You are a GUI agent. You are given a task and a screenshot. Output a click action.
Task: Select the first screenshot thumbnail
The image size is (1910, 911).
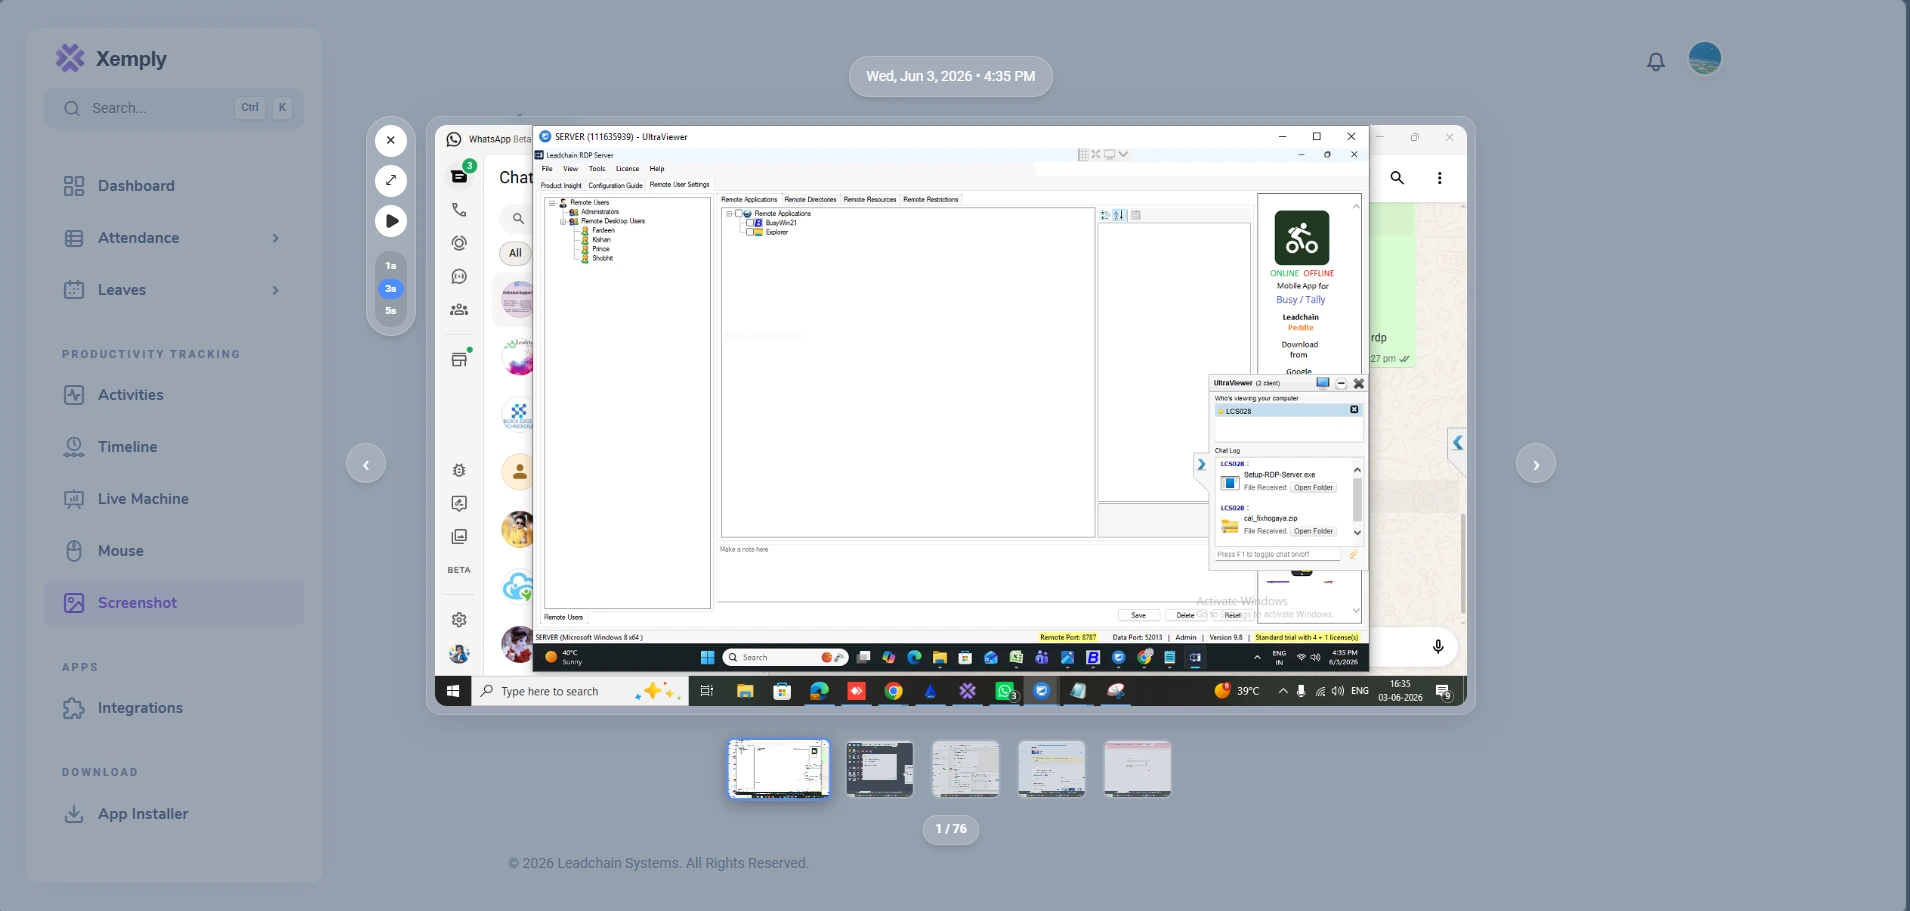(x=779, y=769)
